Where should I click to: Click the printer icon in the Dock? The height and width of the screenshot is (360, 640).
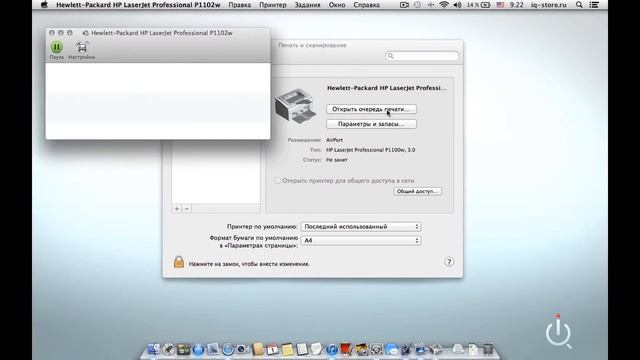(436, 349)
